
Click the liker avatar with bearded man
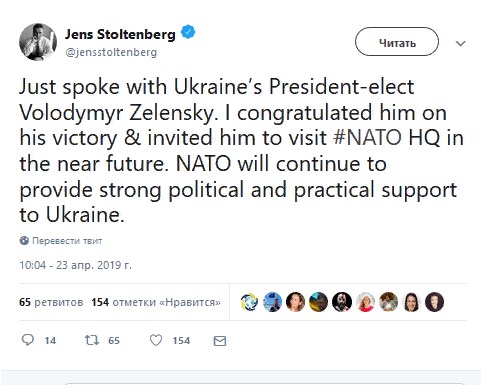click(x=342, y=302)
